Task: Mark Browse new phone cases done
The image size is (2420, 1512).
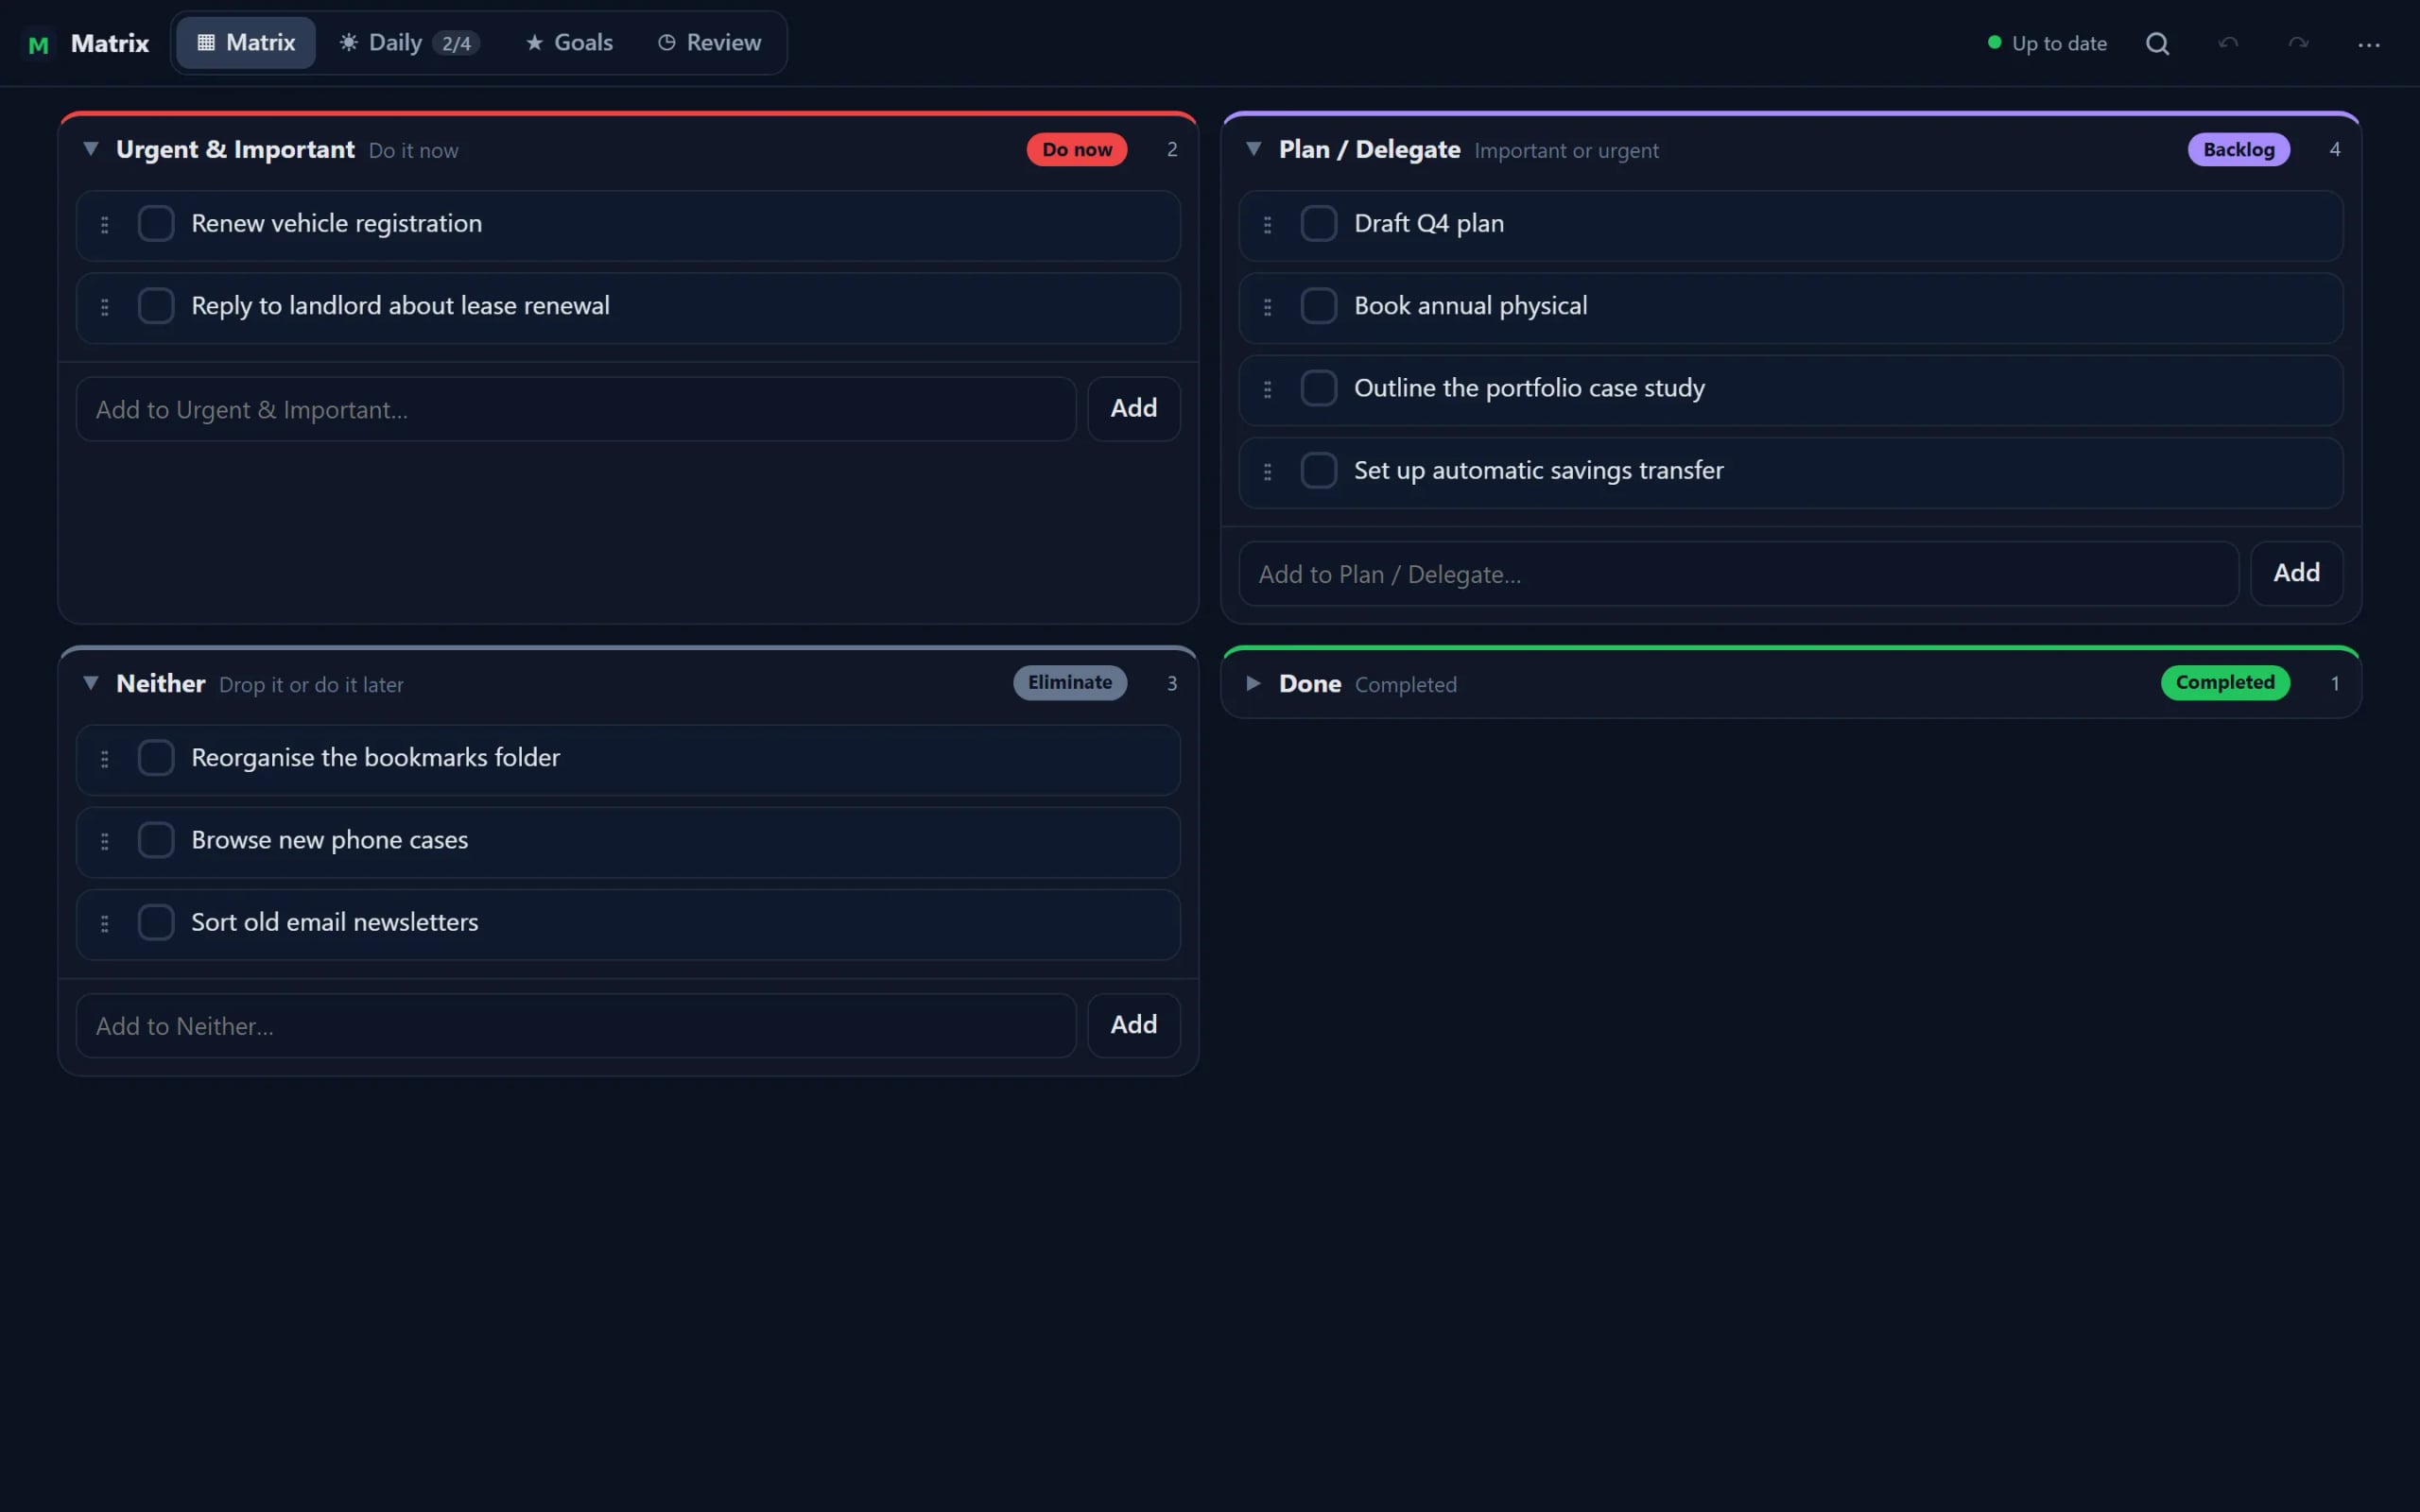Action: click(156, 840)
